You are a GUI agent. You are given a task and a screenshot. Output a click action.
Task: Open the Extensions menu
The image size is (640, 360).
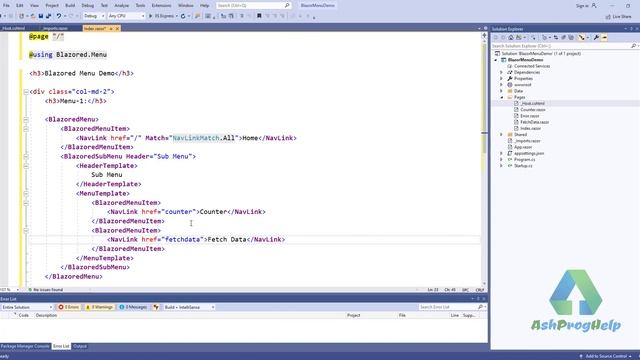tap(161, 6)
